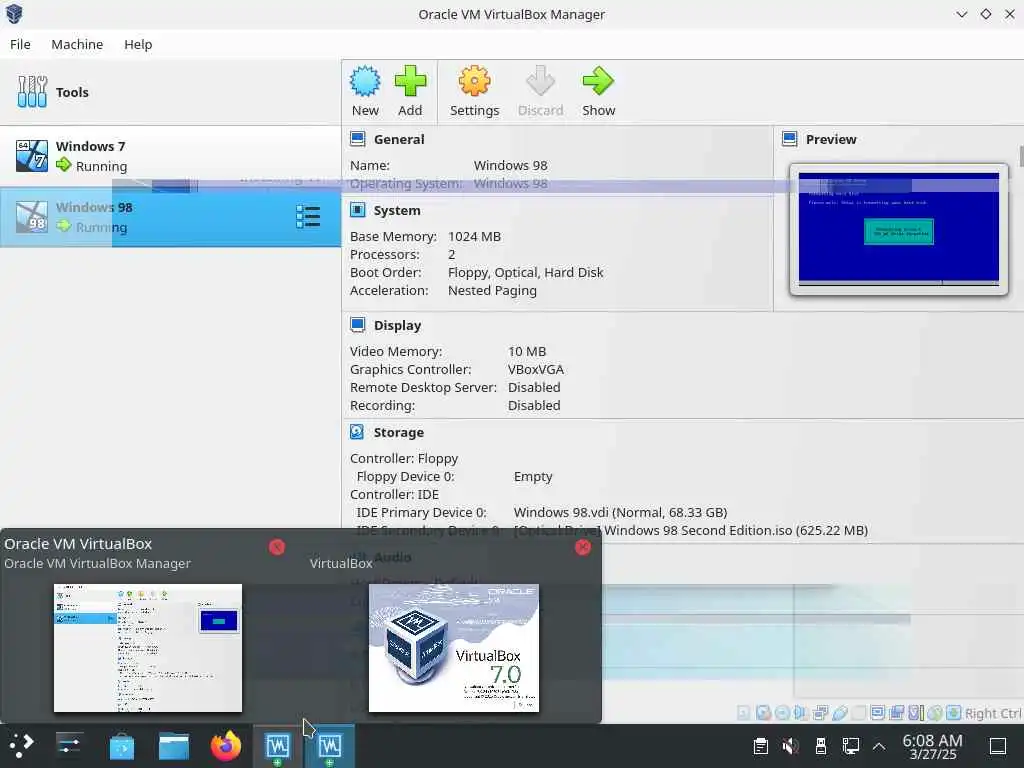The width and height of the screenshot is (1024, 768).
Task: Open the removable devices USB tray icon
Action: (821, 746)
